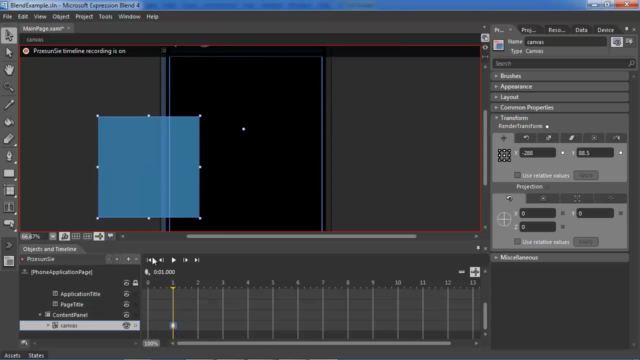Open the Projection Rotation tab

tap(509, 198)
